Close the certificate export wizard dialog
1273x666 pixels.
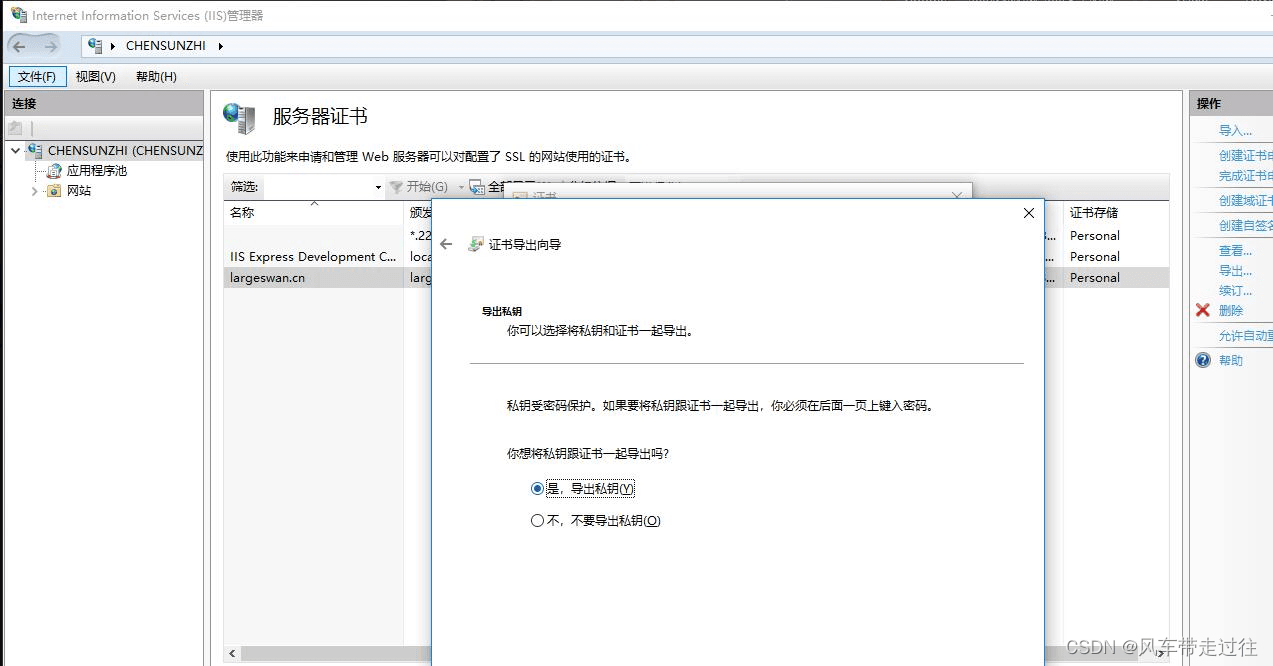click(1029, 213)
